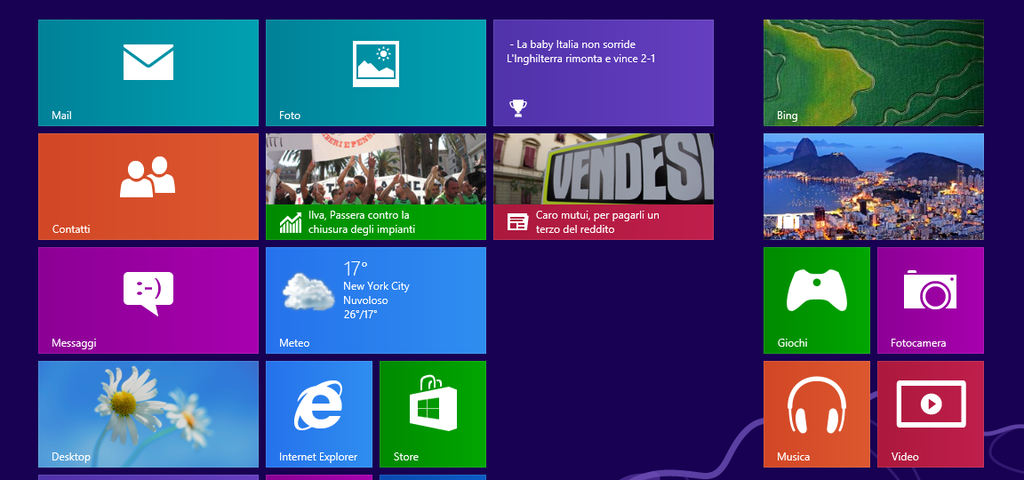Open the Desktop daisy wallpaper tile
Screen dimensions: 1024x480
click(148, 414)
